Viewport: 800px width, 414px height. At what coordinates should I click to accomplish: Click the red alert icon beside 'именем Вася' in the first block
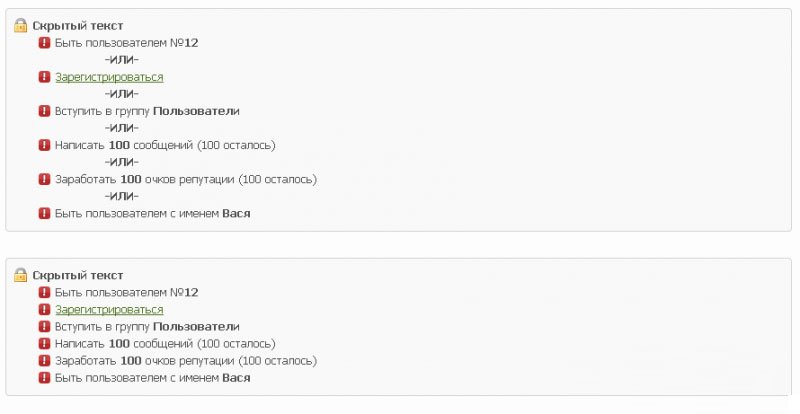44,213
